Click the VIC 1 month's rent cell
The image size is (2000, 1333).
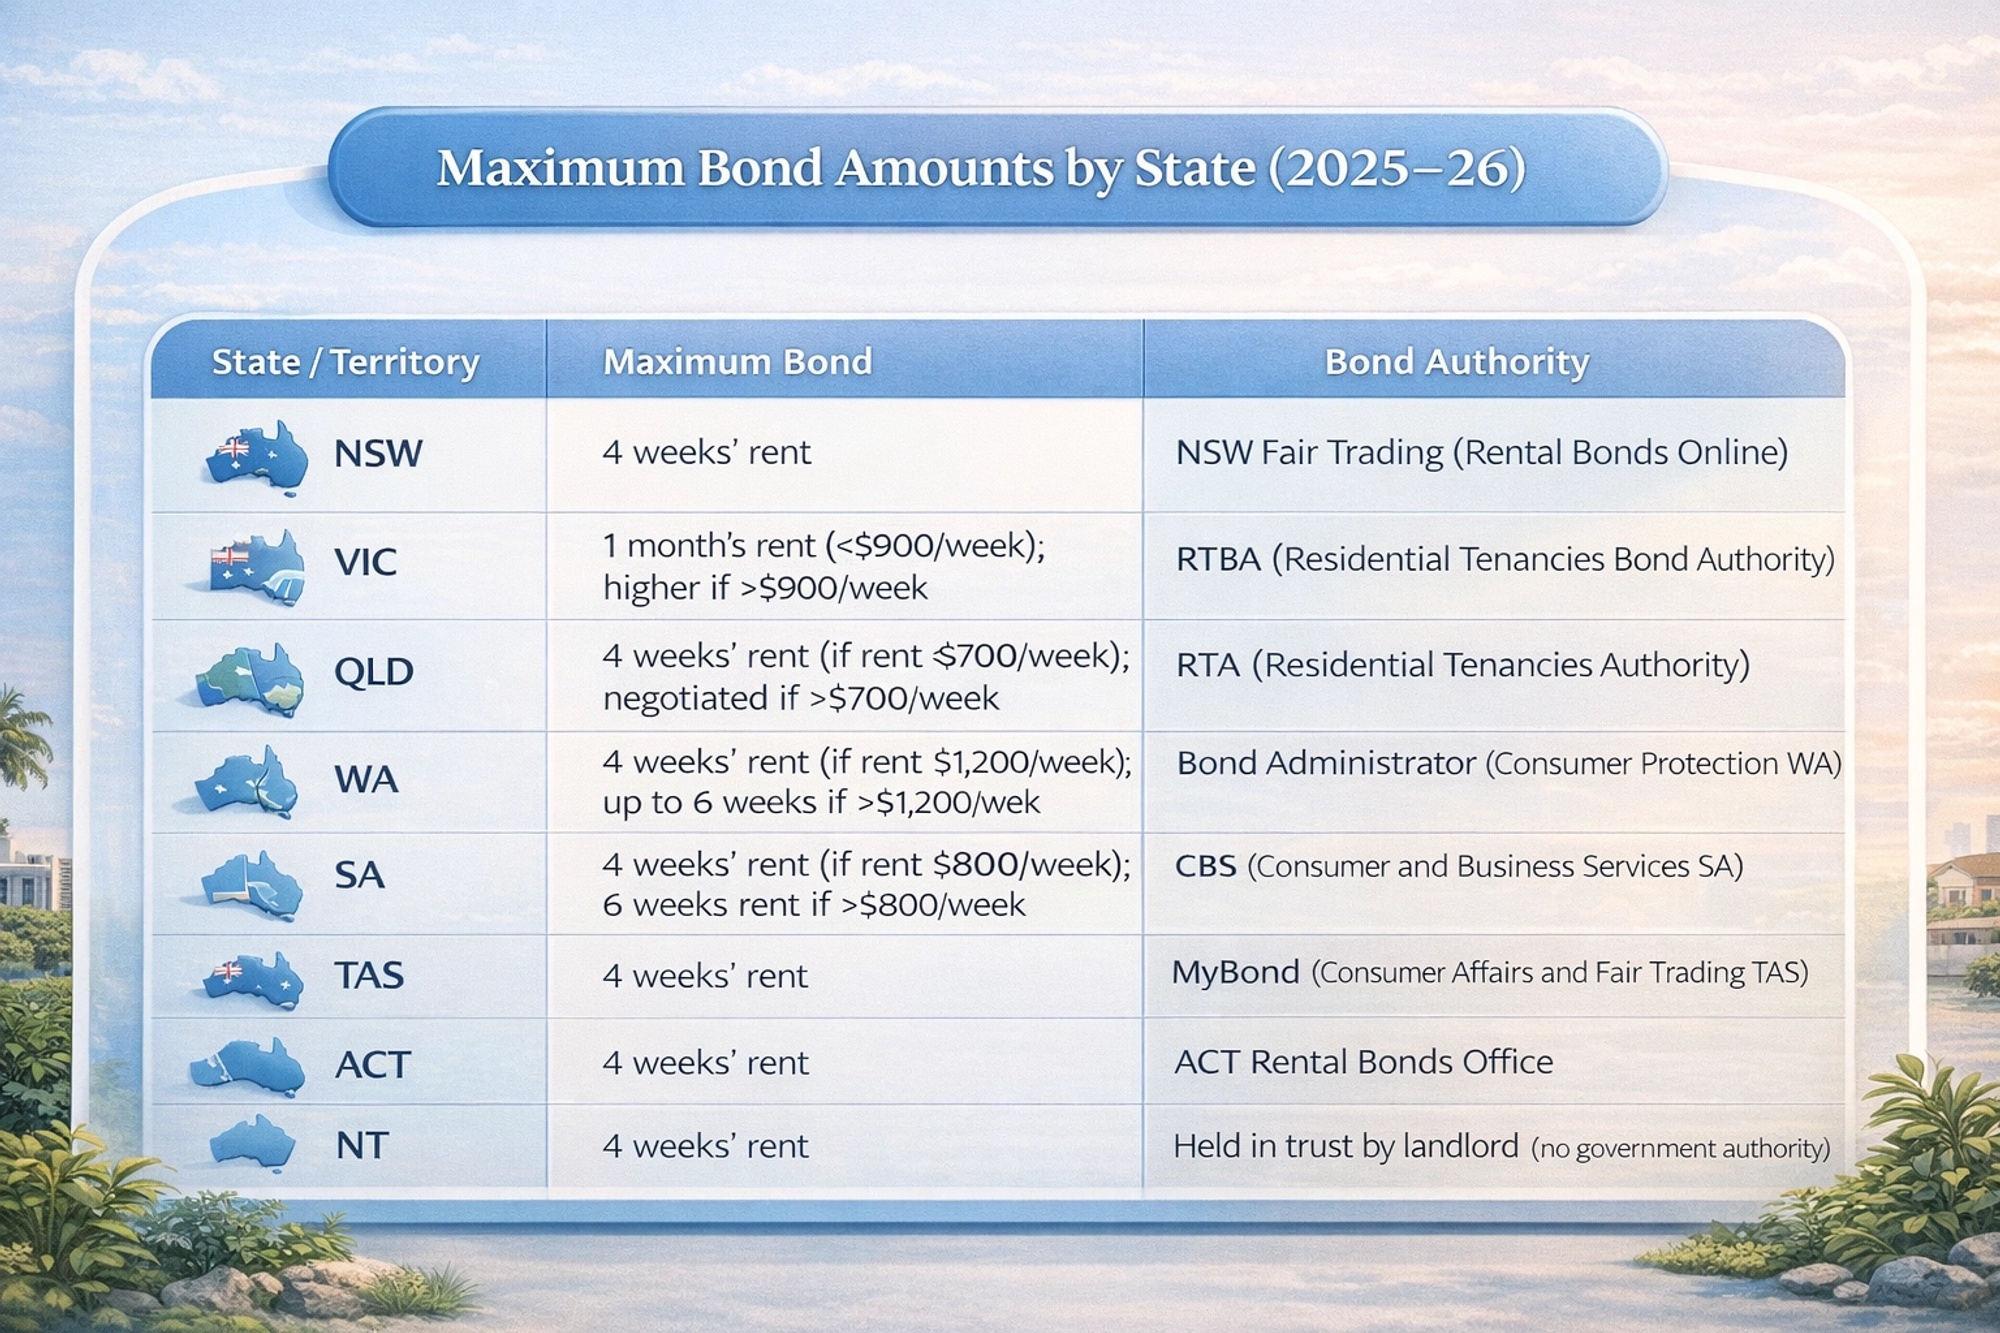823,566
